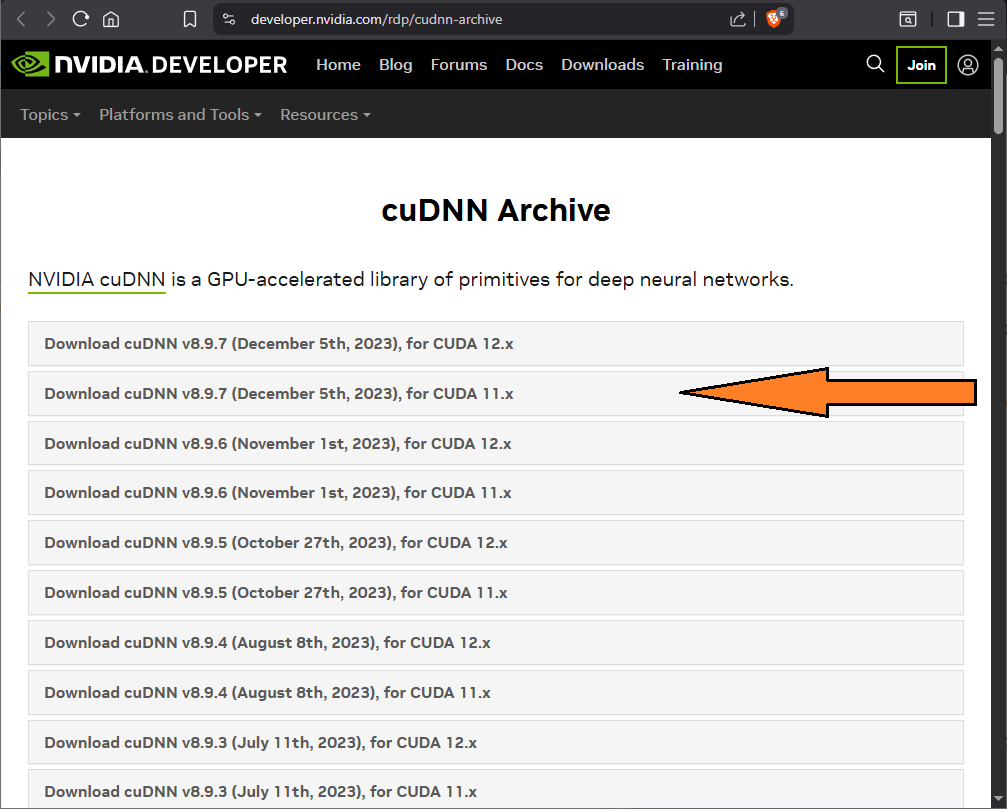The height and width of the screenshot is (809, 1007).
Task: Open Blog in NVIDIA navigation
Action: tap(396, 65)
